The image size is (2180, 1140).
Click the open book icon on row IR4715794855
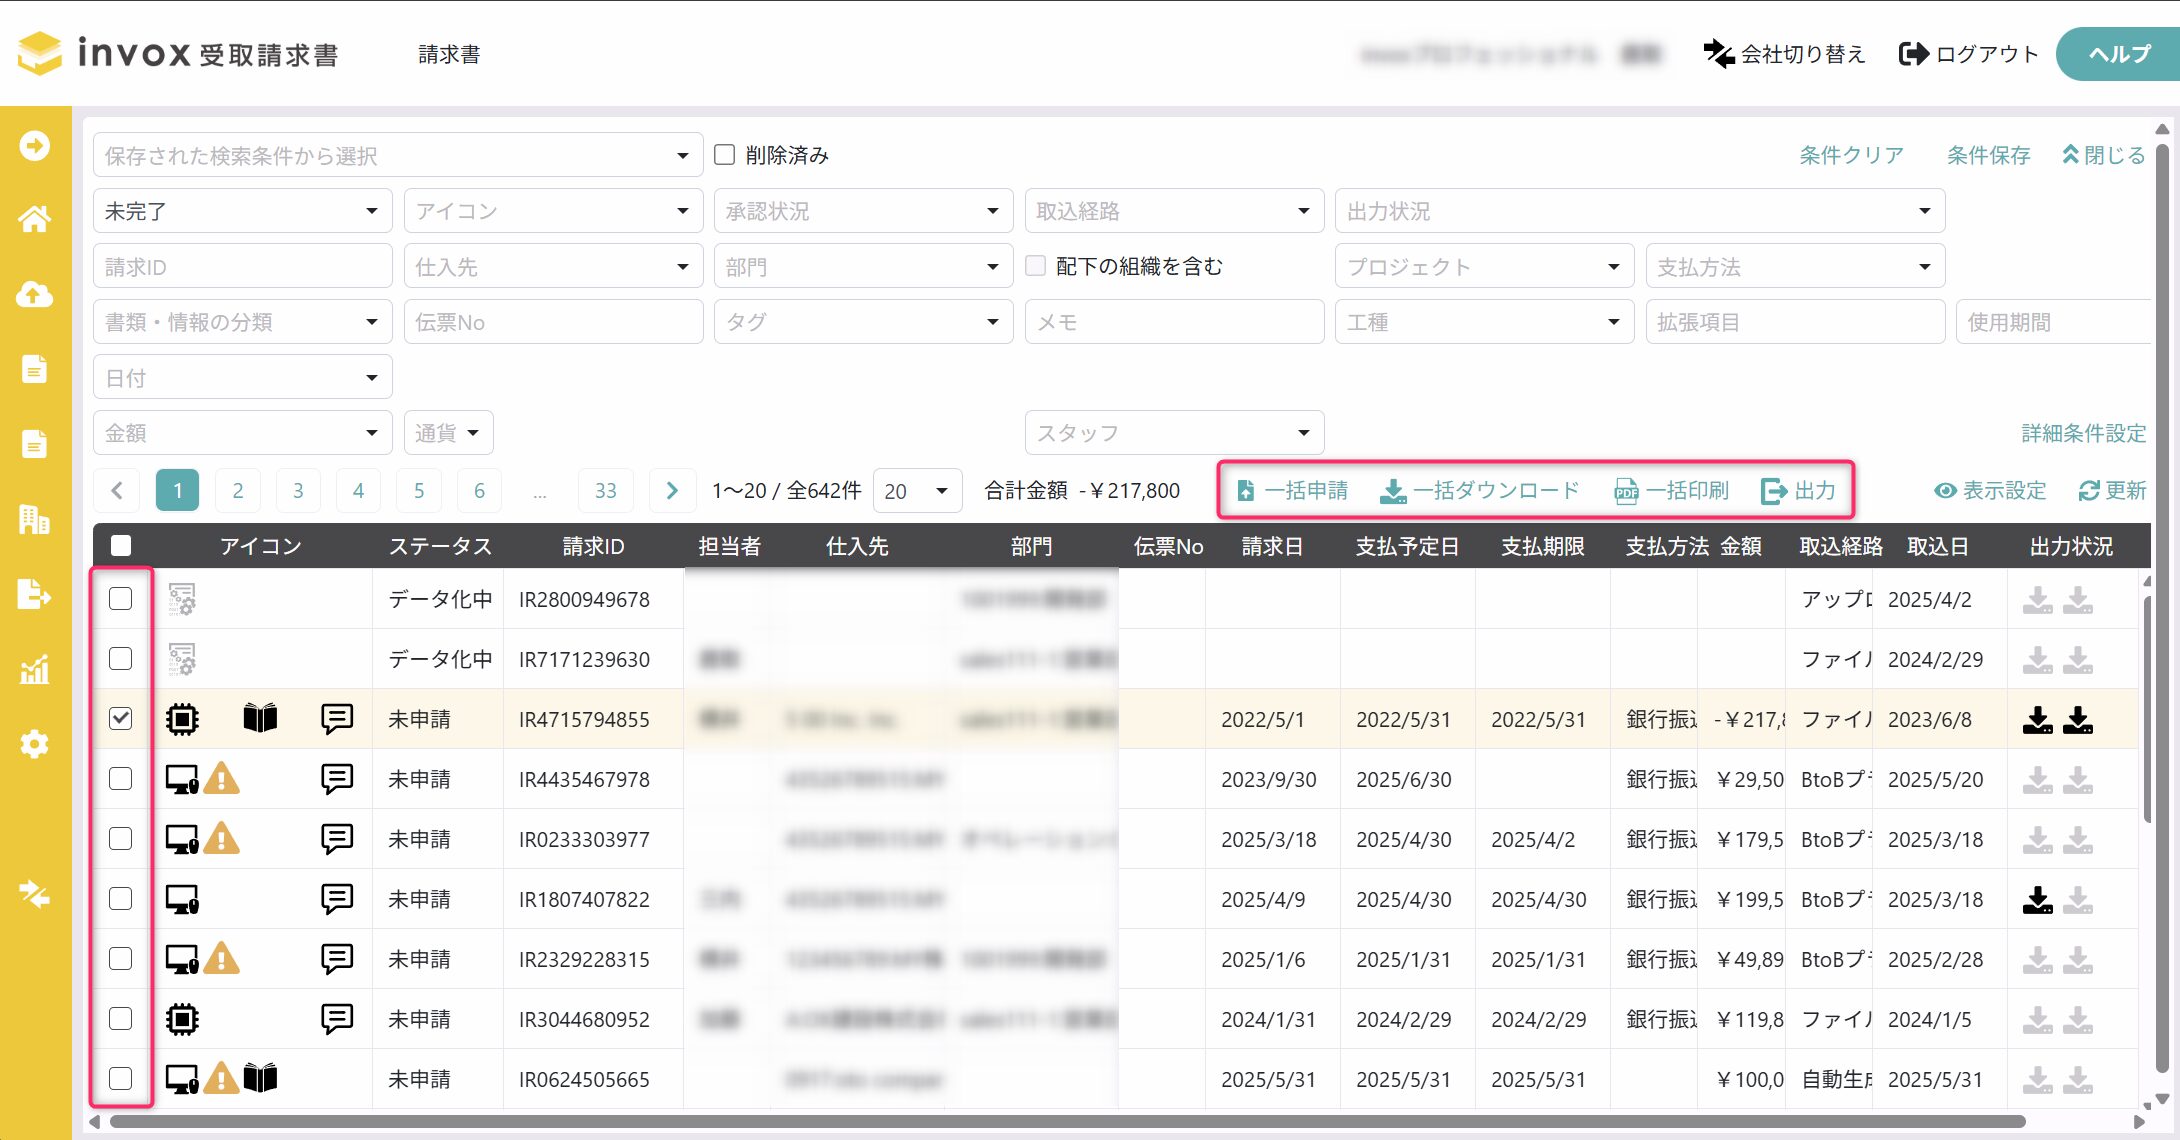click(260, 718)
